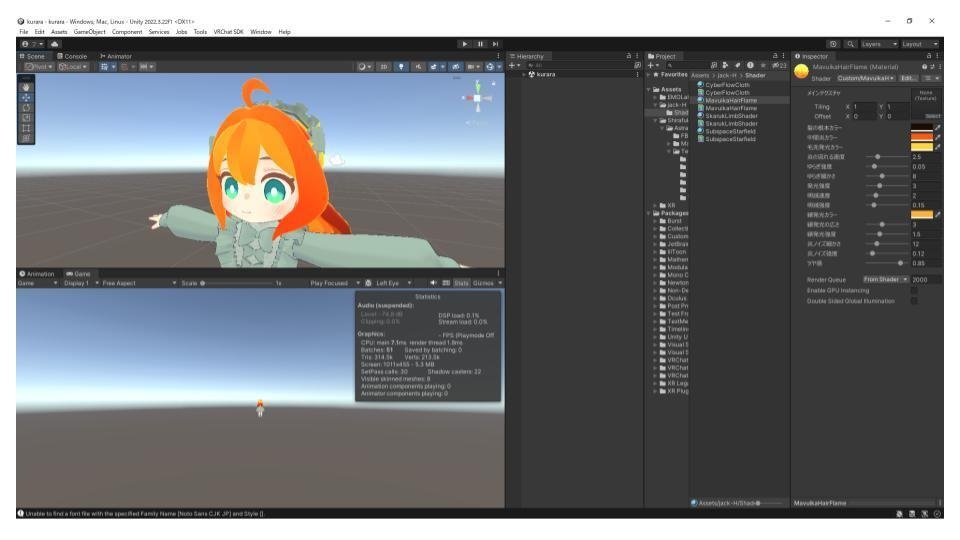Click the shader Edit button
Image resolution: width=960 pixels, height=540 pixels.
tap(908, 78)
